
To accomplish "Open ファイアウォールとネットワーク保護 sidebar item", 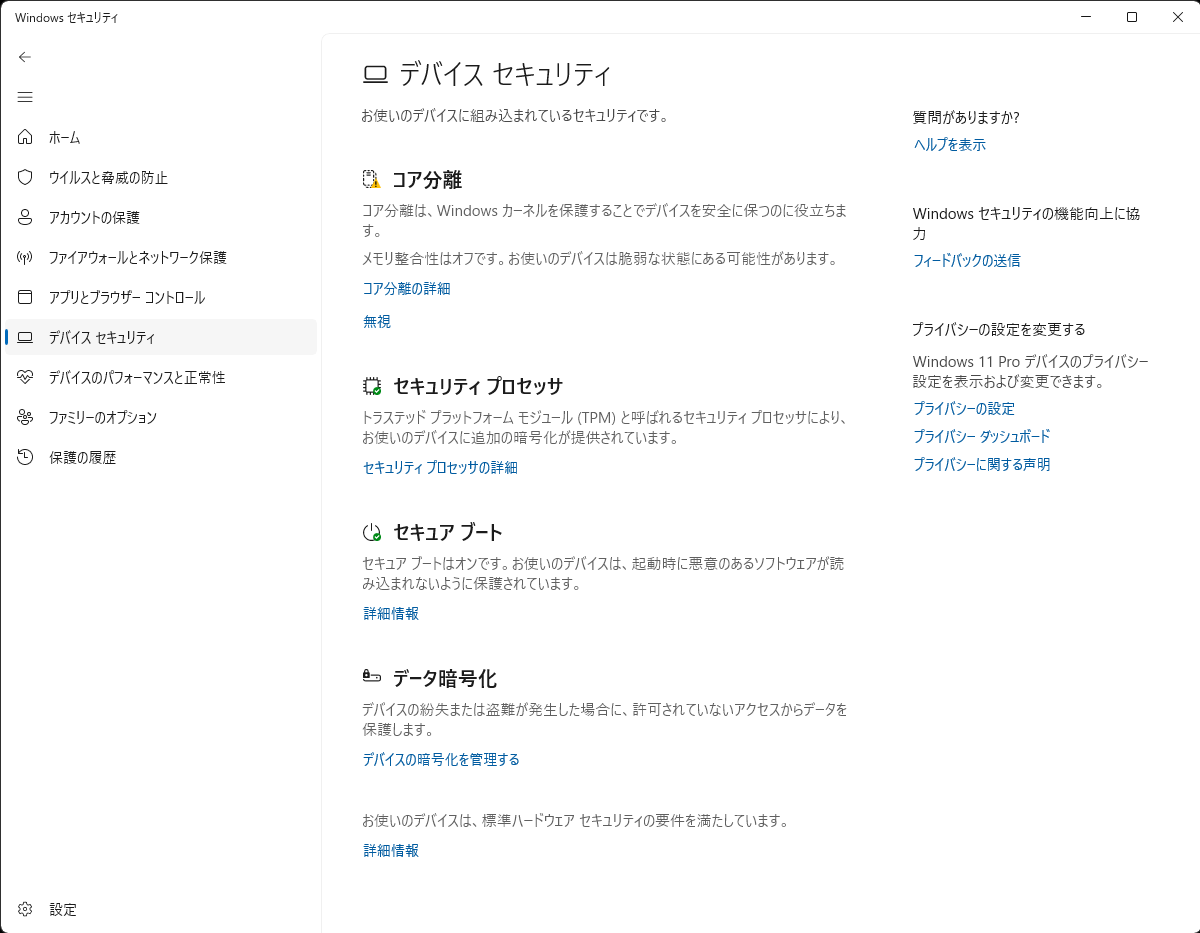I will pos(137,257).
